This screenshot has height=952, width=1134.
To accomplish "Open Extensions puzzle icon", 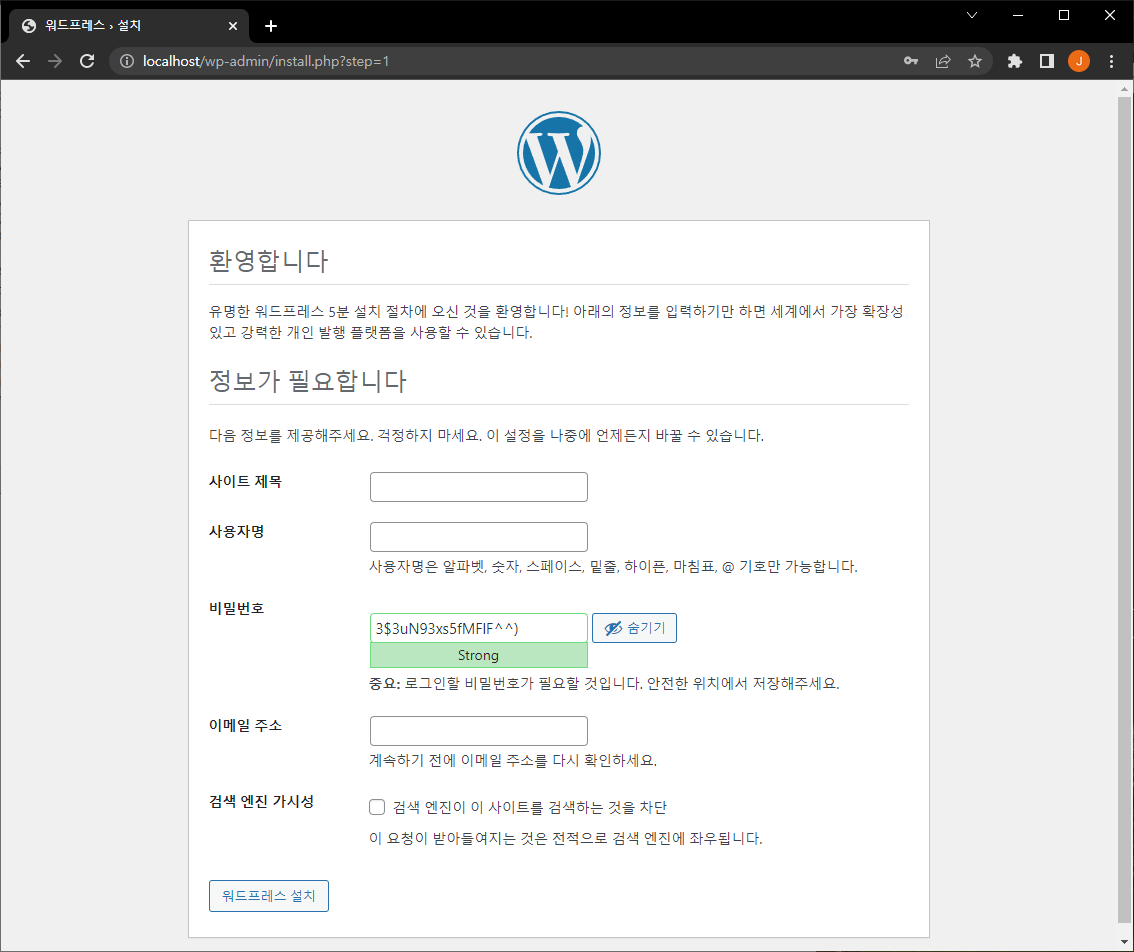I will 1015,61.
